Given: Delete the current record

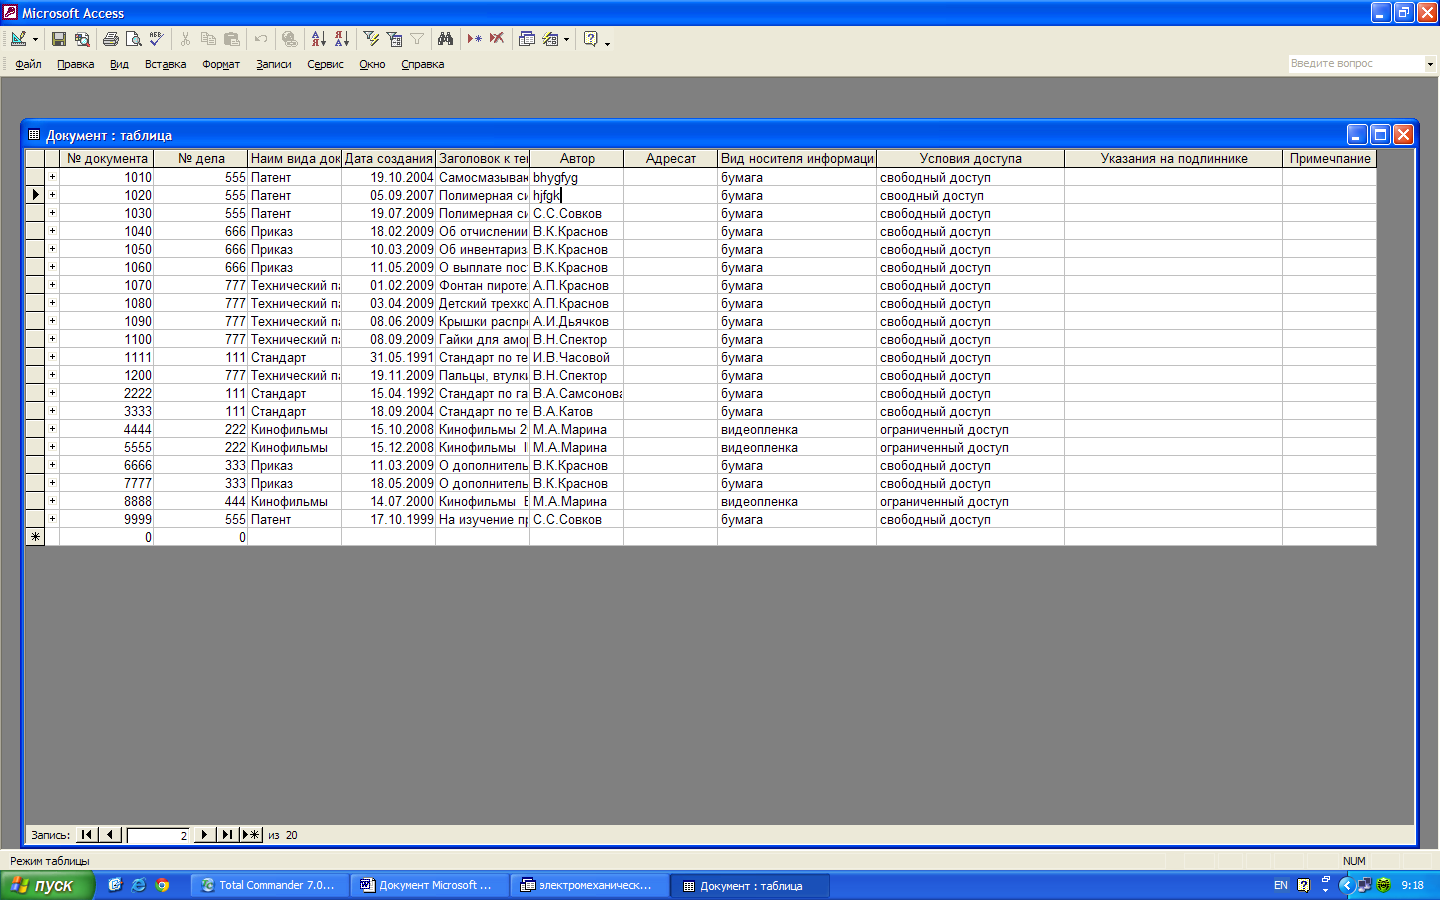Looking at the screenshot, I should click(x=497, y=39).
